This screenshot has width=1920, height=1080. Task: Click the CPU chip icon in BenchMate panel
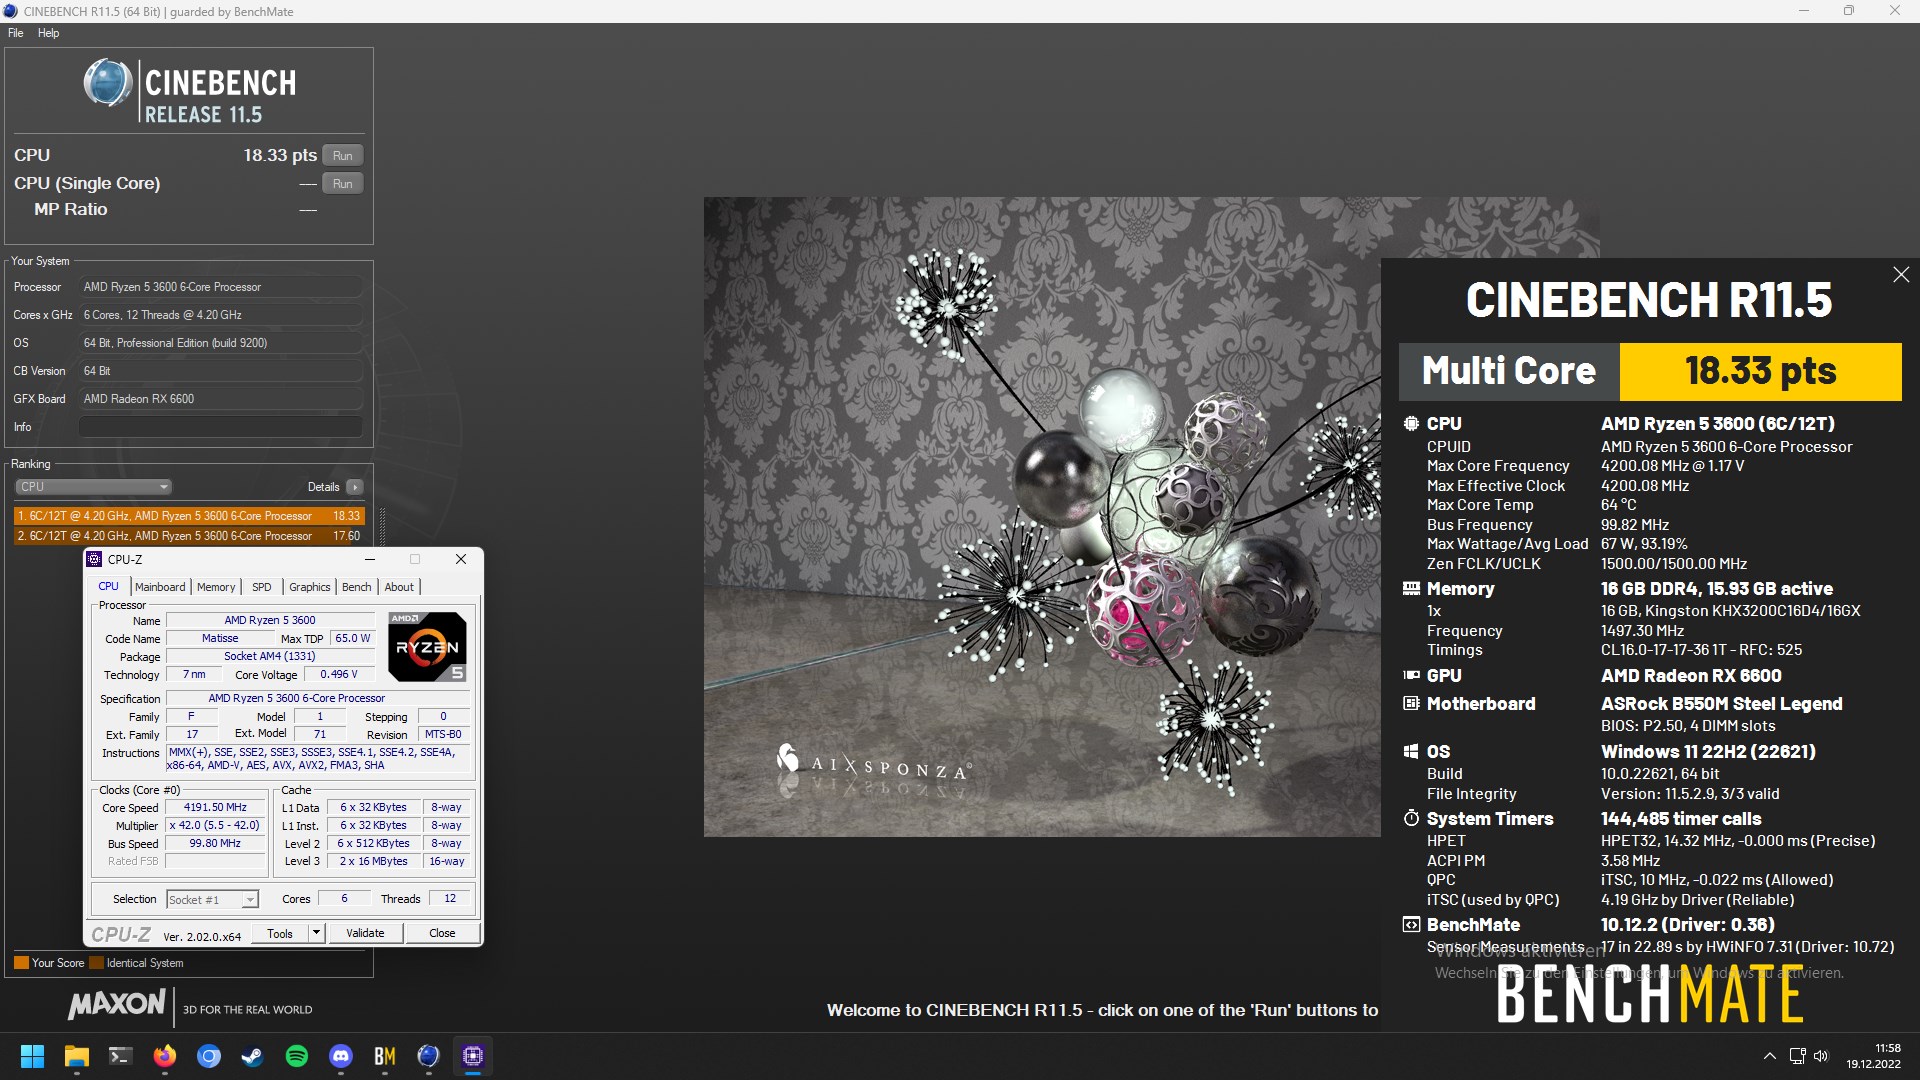(x=1411, y=424)
